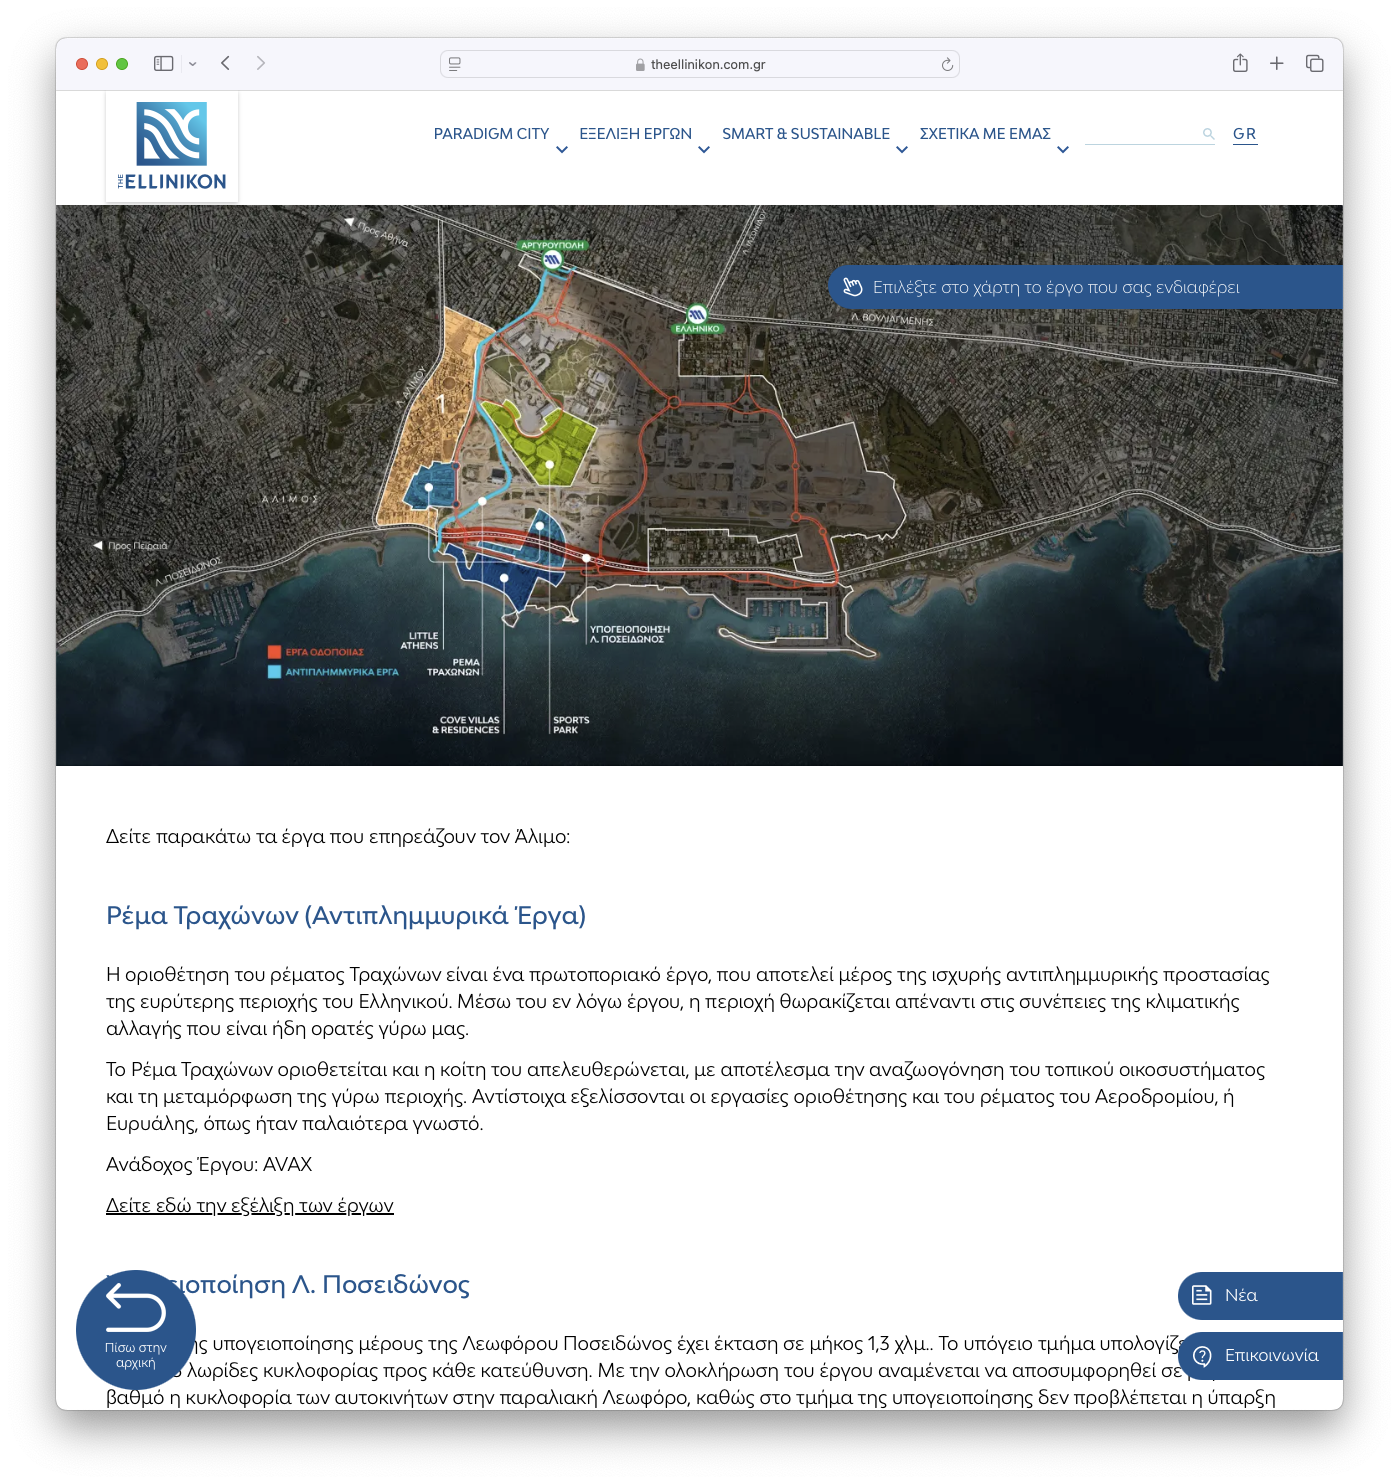Viewport: 1399px width, 1484px height.
Task: Expand the ΣΧΕΤΙΚΑ ΜΕ ΕΜΑΣ dropdown chevron
Action: [1063, 150]
